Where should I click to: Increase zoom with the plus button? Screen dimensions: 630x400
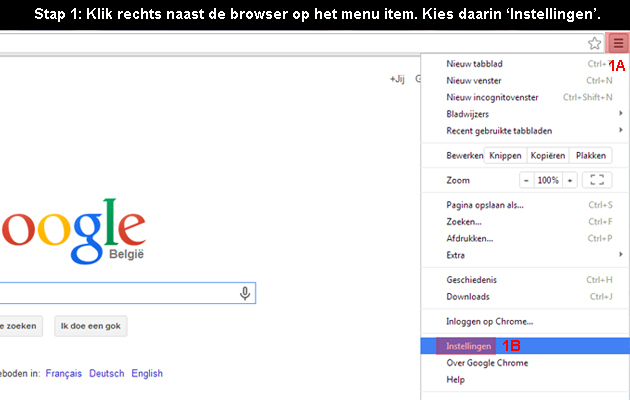point(570,180)
